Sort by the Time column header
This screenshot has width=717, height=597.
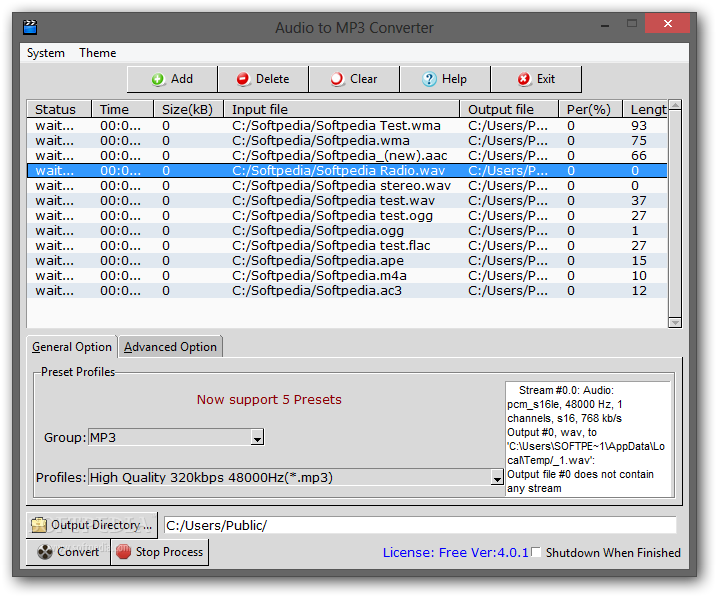tap(122, 109)
